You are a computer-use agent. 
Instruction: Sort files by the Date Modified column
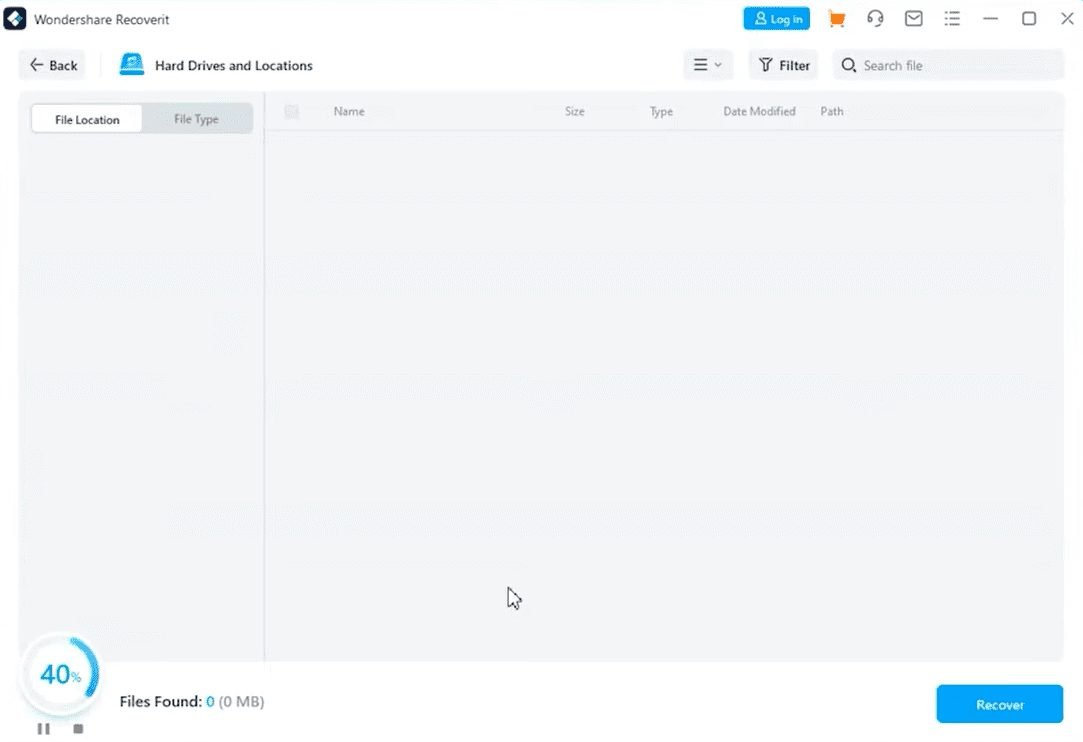coord(759,112)
